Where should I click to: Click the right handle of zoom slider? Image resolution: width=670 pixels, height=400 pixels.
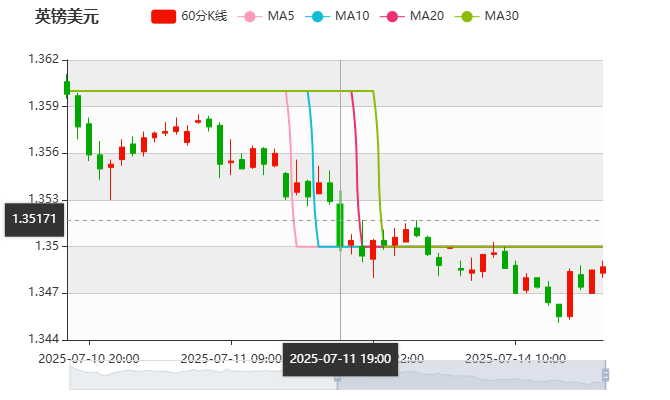click(x=606, y=374)
